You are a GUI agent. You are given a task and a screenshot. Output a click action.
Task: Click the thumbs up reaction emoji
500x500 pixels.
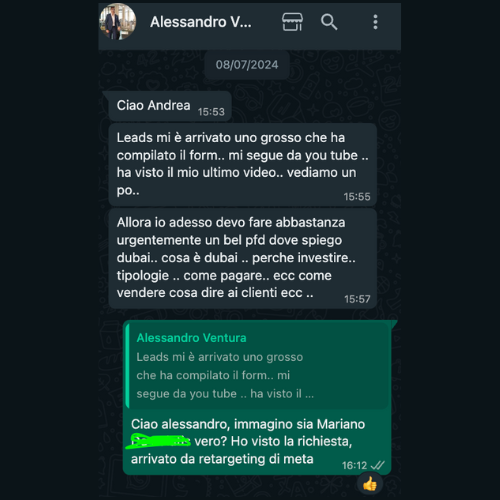(x=369, y=484)
